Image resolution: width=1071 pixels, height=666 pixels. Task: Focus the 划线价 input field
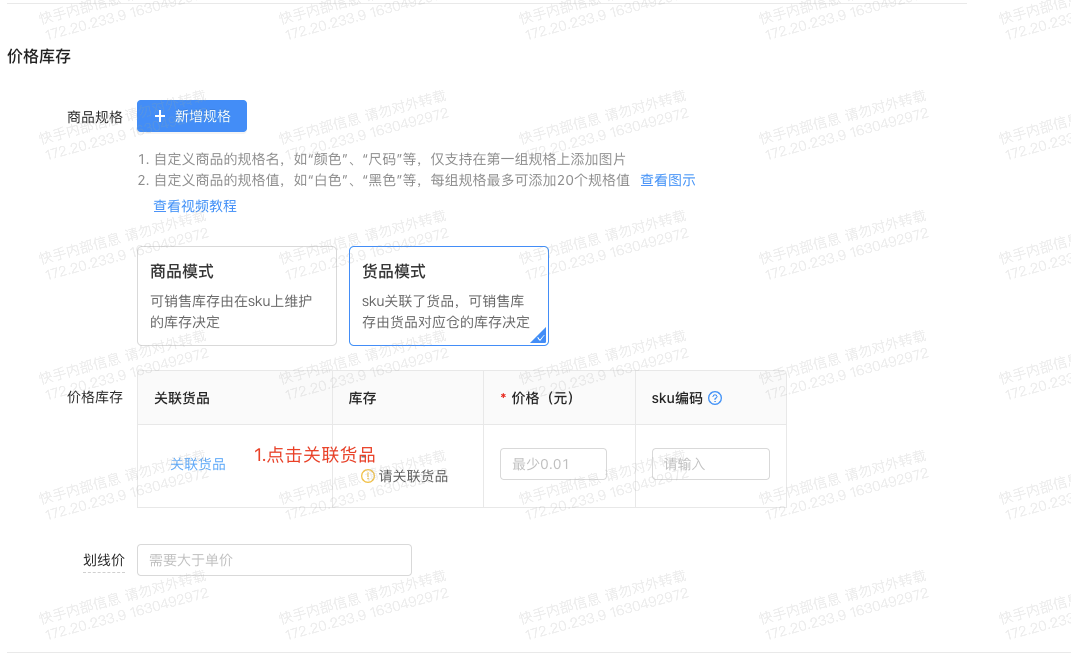pyautogui.click(x=275, y=560)
